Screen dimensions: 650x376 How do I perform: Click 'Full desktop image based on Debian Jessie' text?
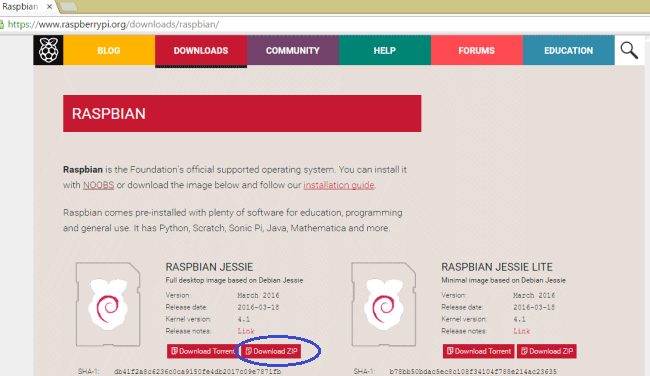pos(234,280)
